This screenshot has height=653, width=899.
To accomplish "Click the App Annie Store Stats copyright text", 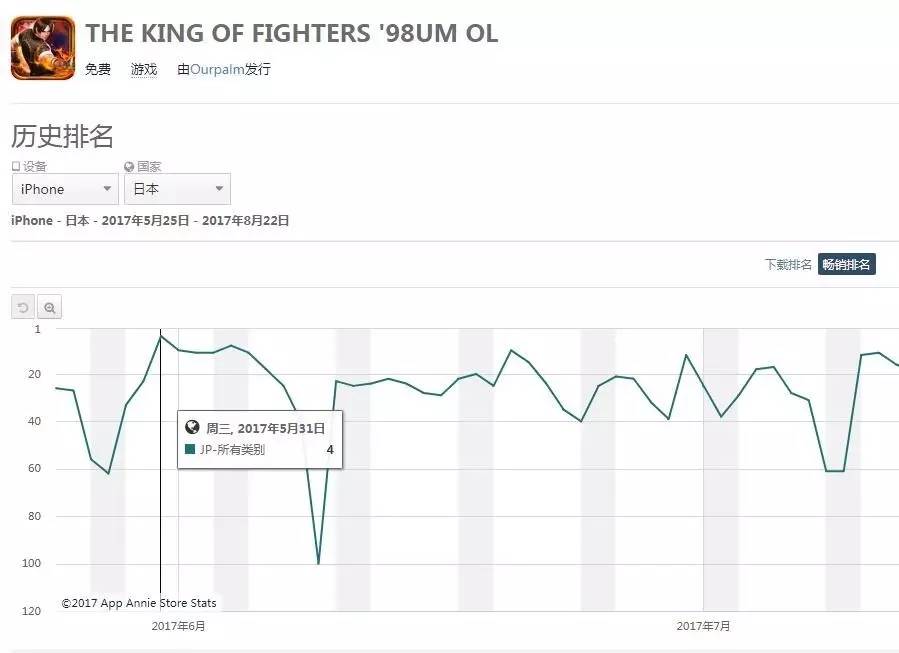I will click(139, 603).
